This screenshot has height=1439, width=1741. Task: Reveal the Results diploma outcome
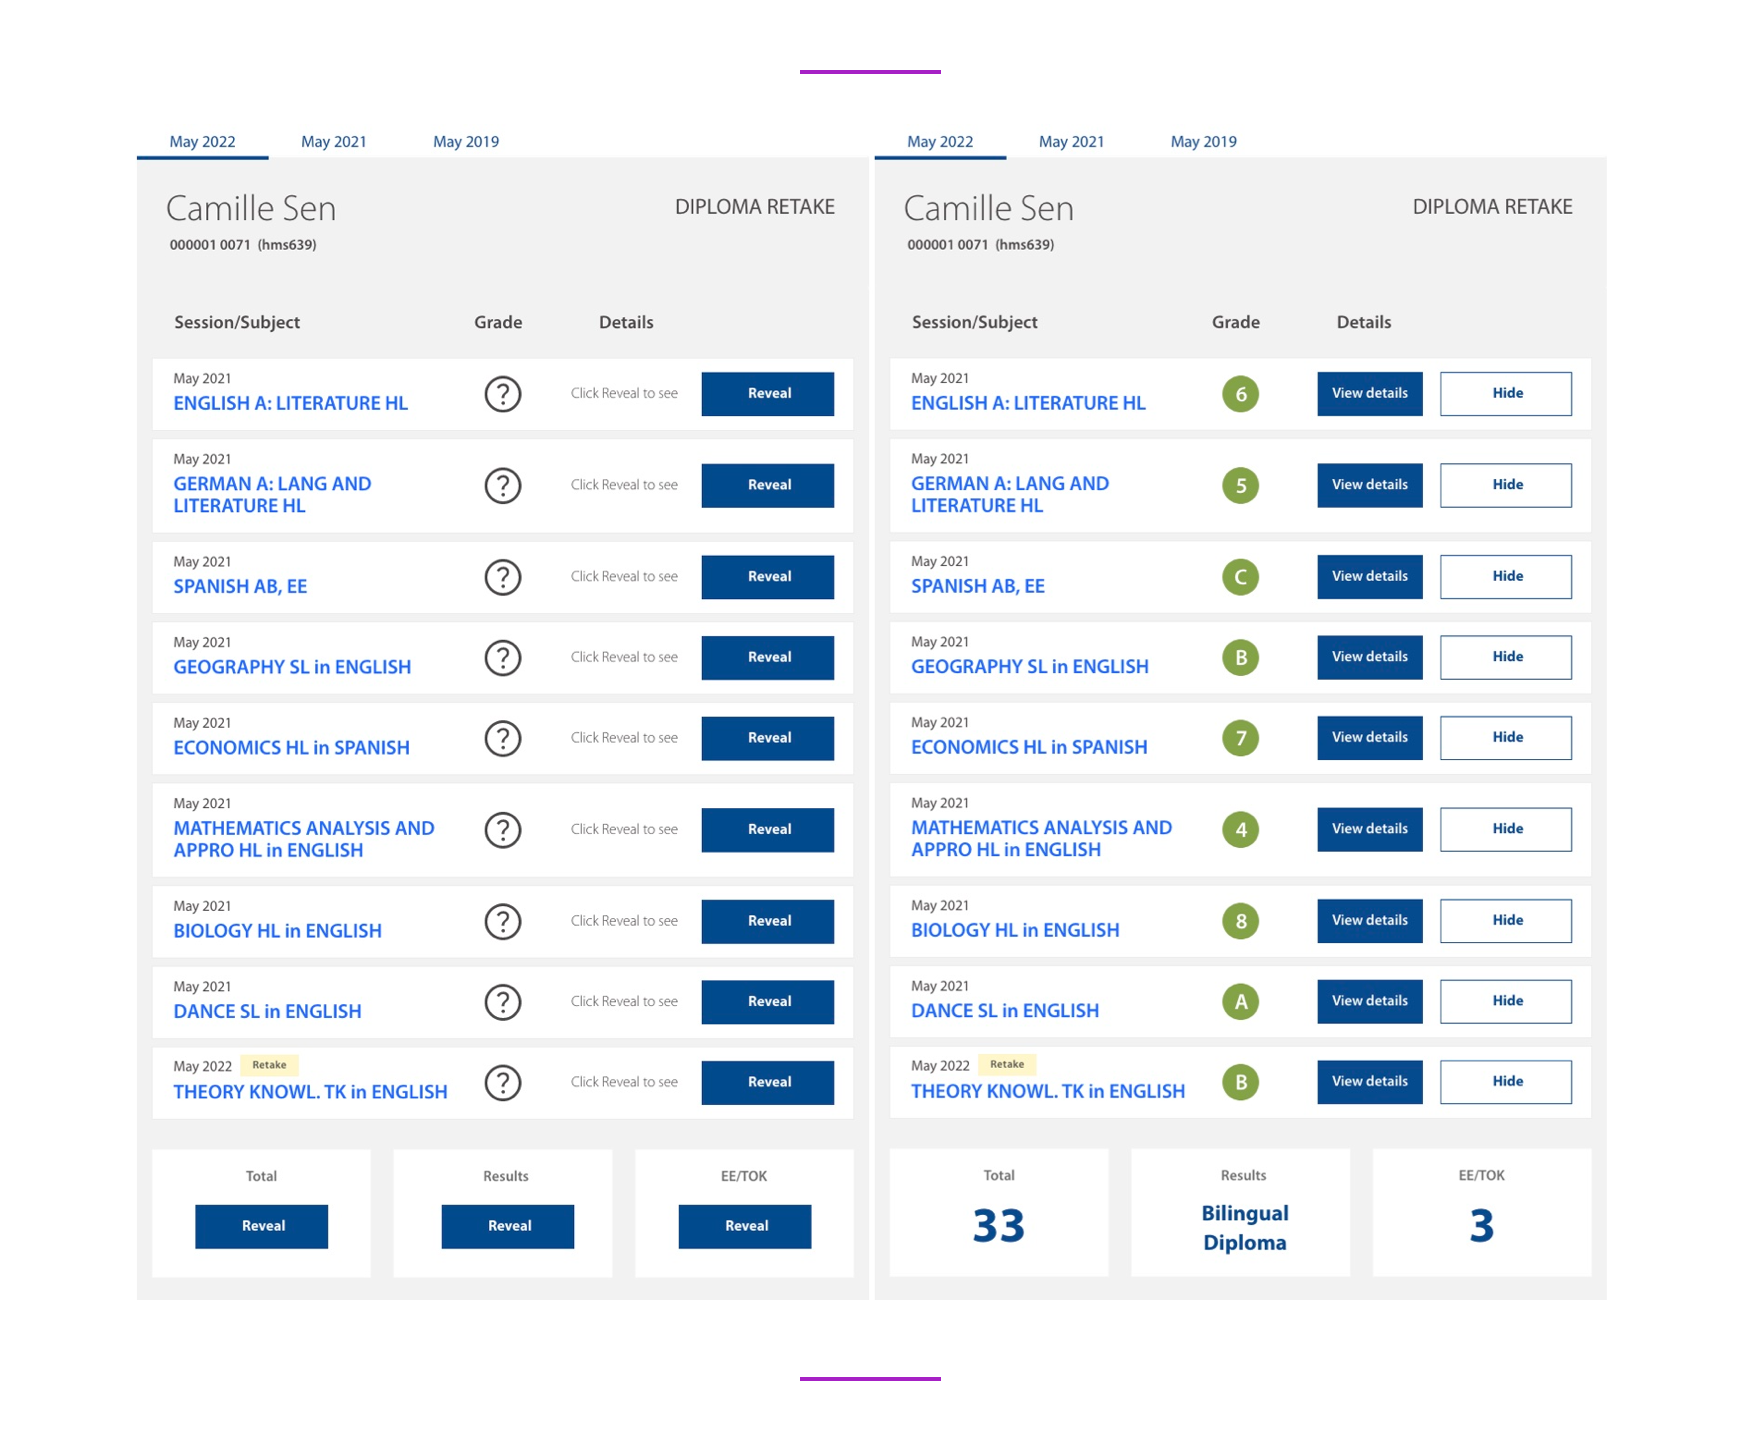tap(507, 1226)
